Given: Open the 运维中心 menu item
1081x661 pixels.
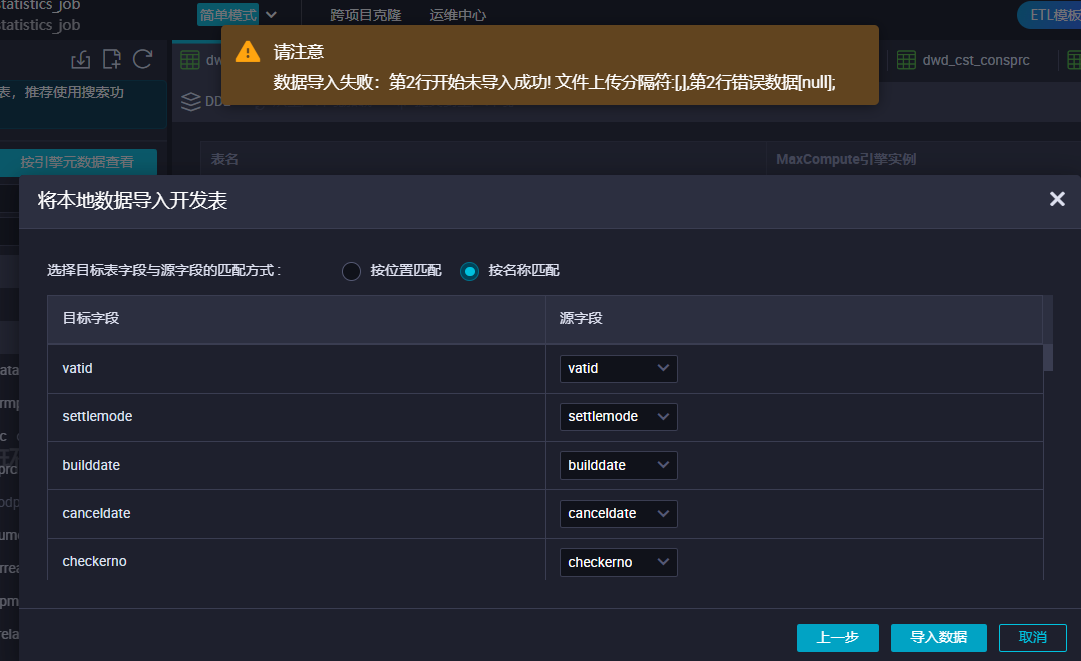Looking at the screenshot, I should [458, 15].
